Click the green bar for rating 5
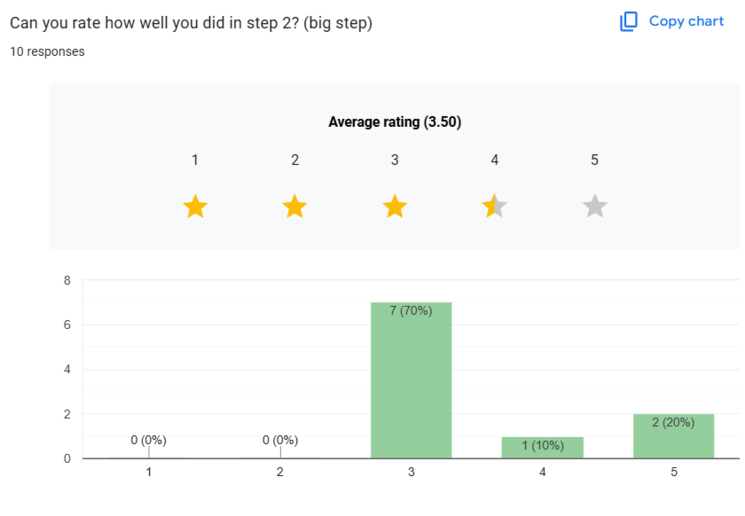This screenshot has width=745, height=516. [x=673, y=437]
